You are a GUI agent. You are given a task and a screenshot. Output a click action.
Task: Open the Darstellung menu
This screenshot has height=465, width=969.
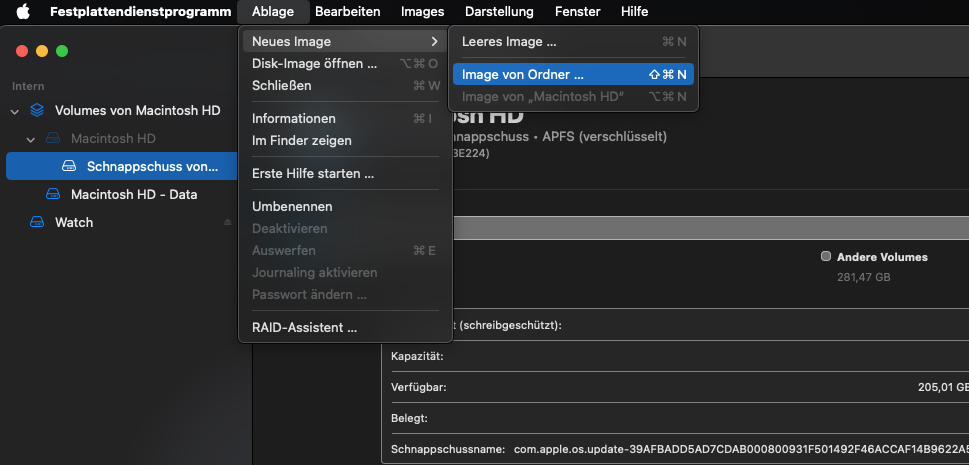499,11
